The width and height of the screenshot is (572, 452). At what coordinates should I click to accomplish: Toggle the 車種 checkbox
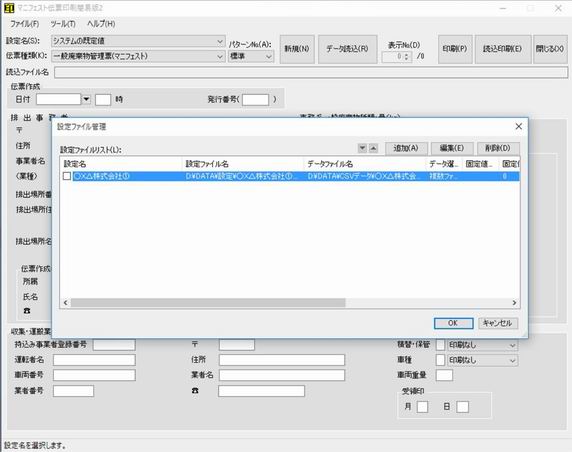(x=440, y=360)
